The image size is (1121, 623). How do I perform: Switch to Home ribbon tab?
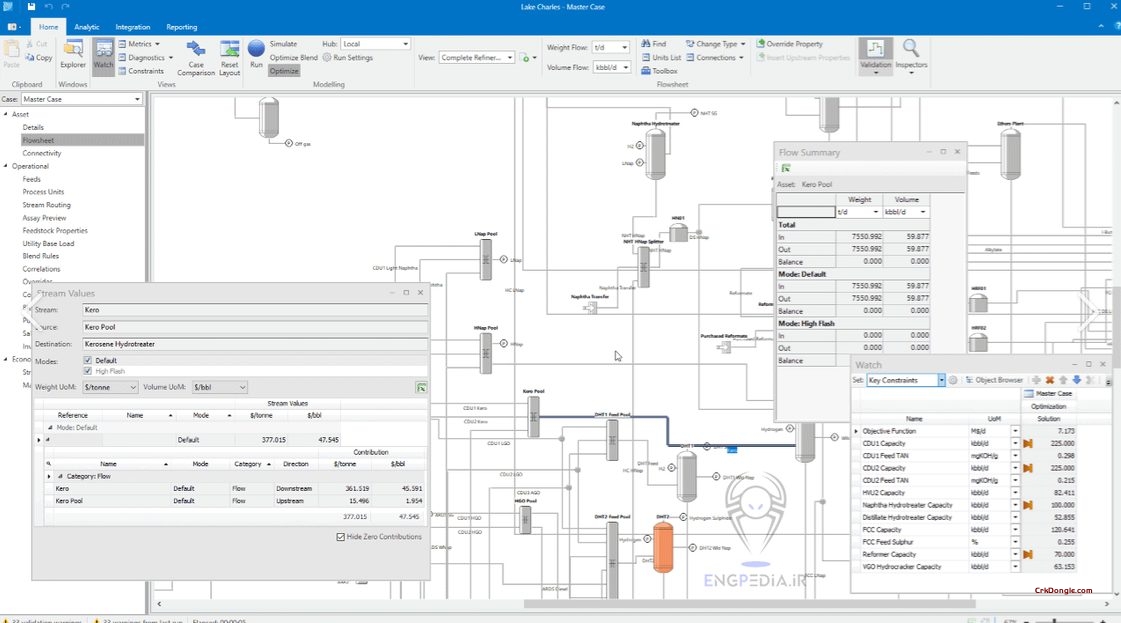pyautogui.click(x=49, y=27)
